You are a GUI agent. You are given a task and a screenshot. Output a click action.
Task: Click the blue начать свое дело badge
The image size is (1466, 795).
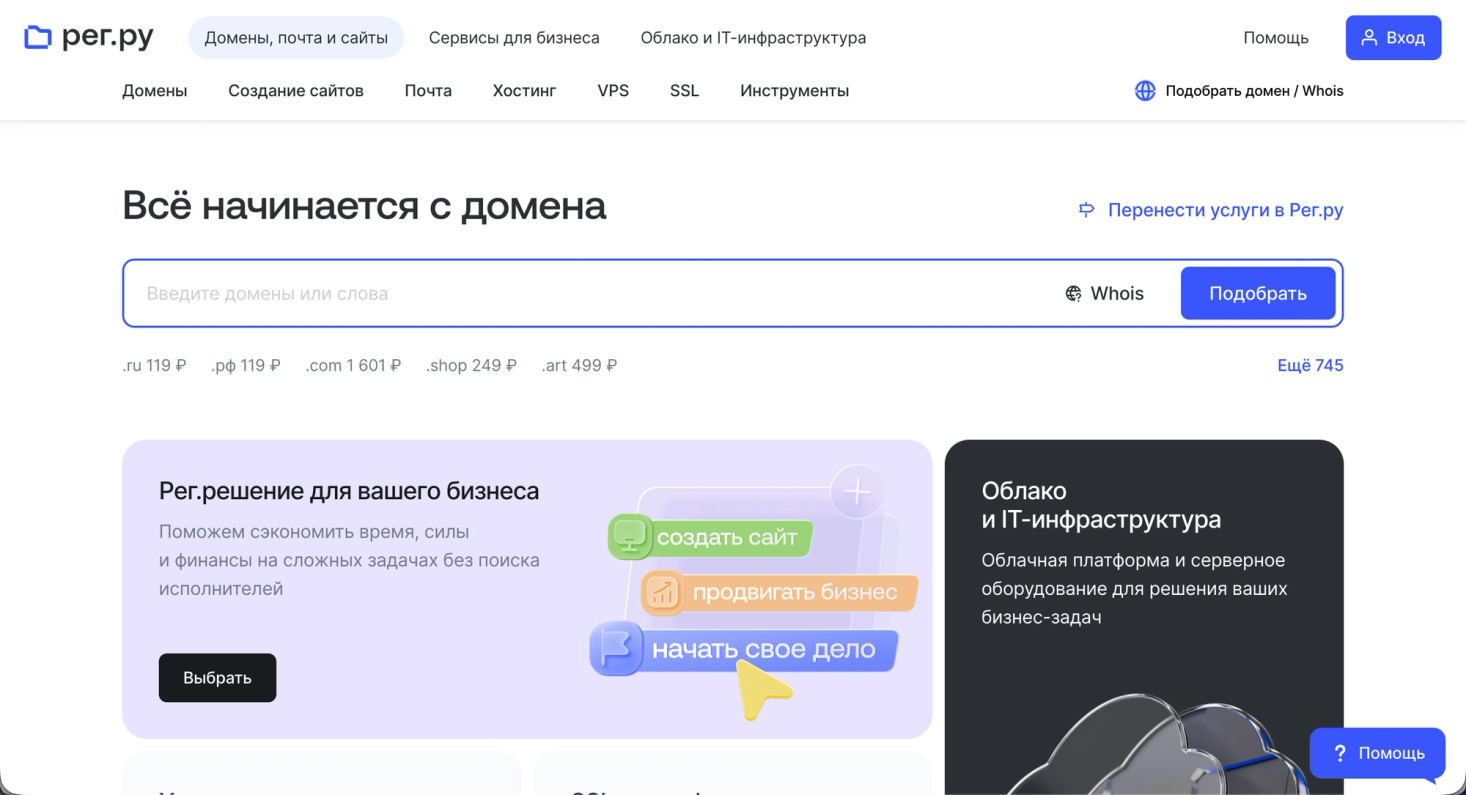(743, 649)
